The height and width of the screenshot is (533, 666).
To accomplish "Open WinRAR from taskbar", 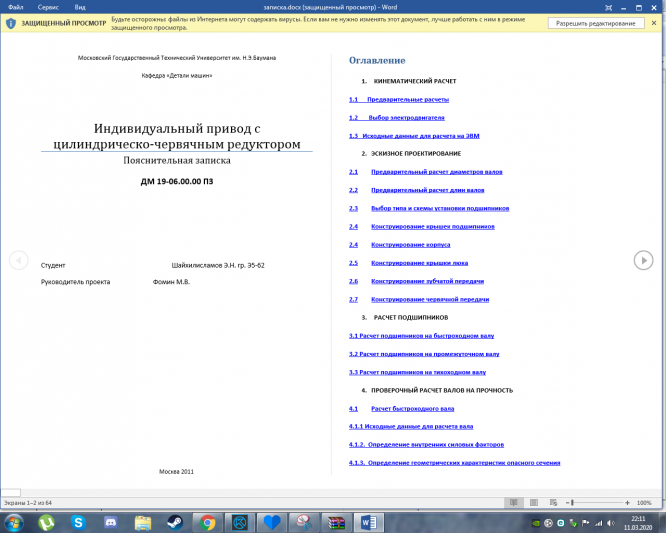I will tap(336, 523).
